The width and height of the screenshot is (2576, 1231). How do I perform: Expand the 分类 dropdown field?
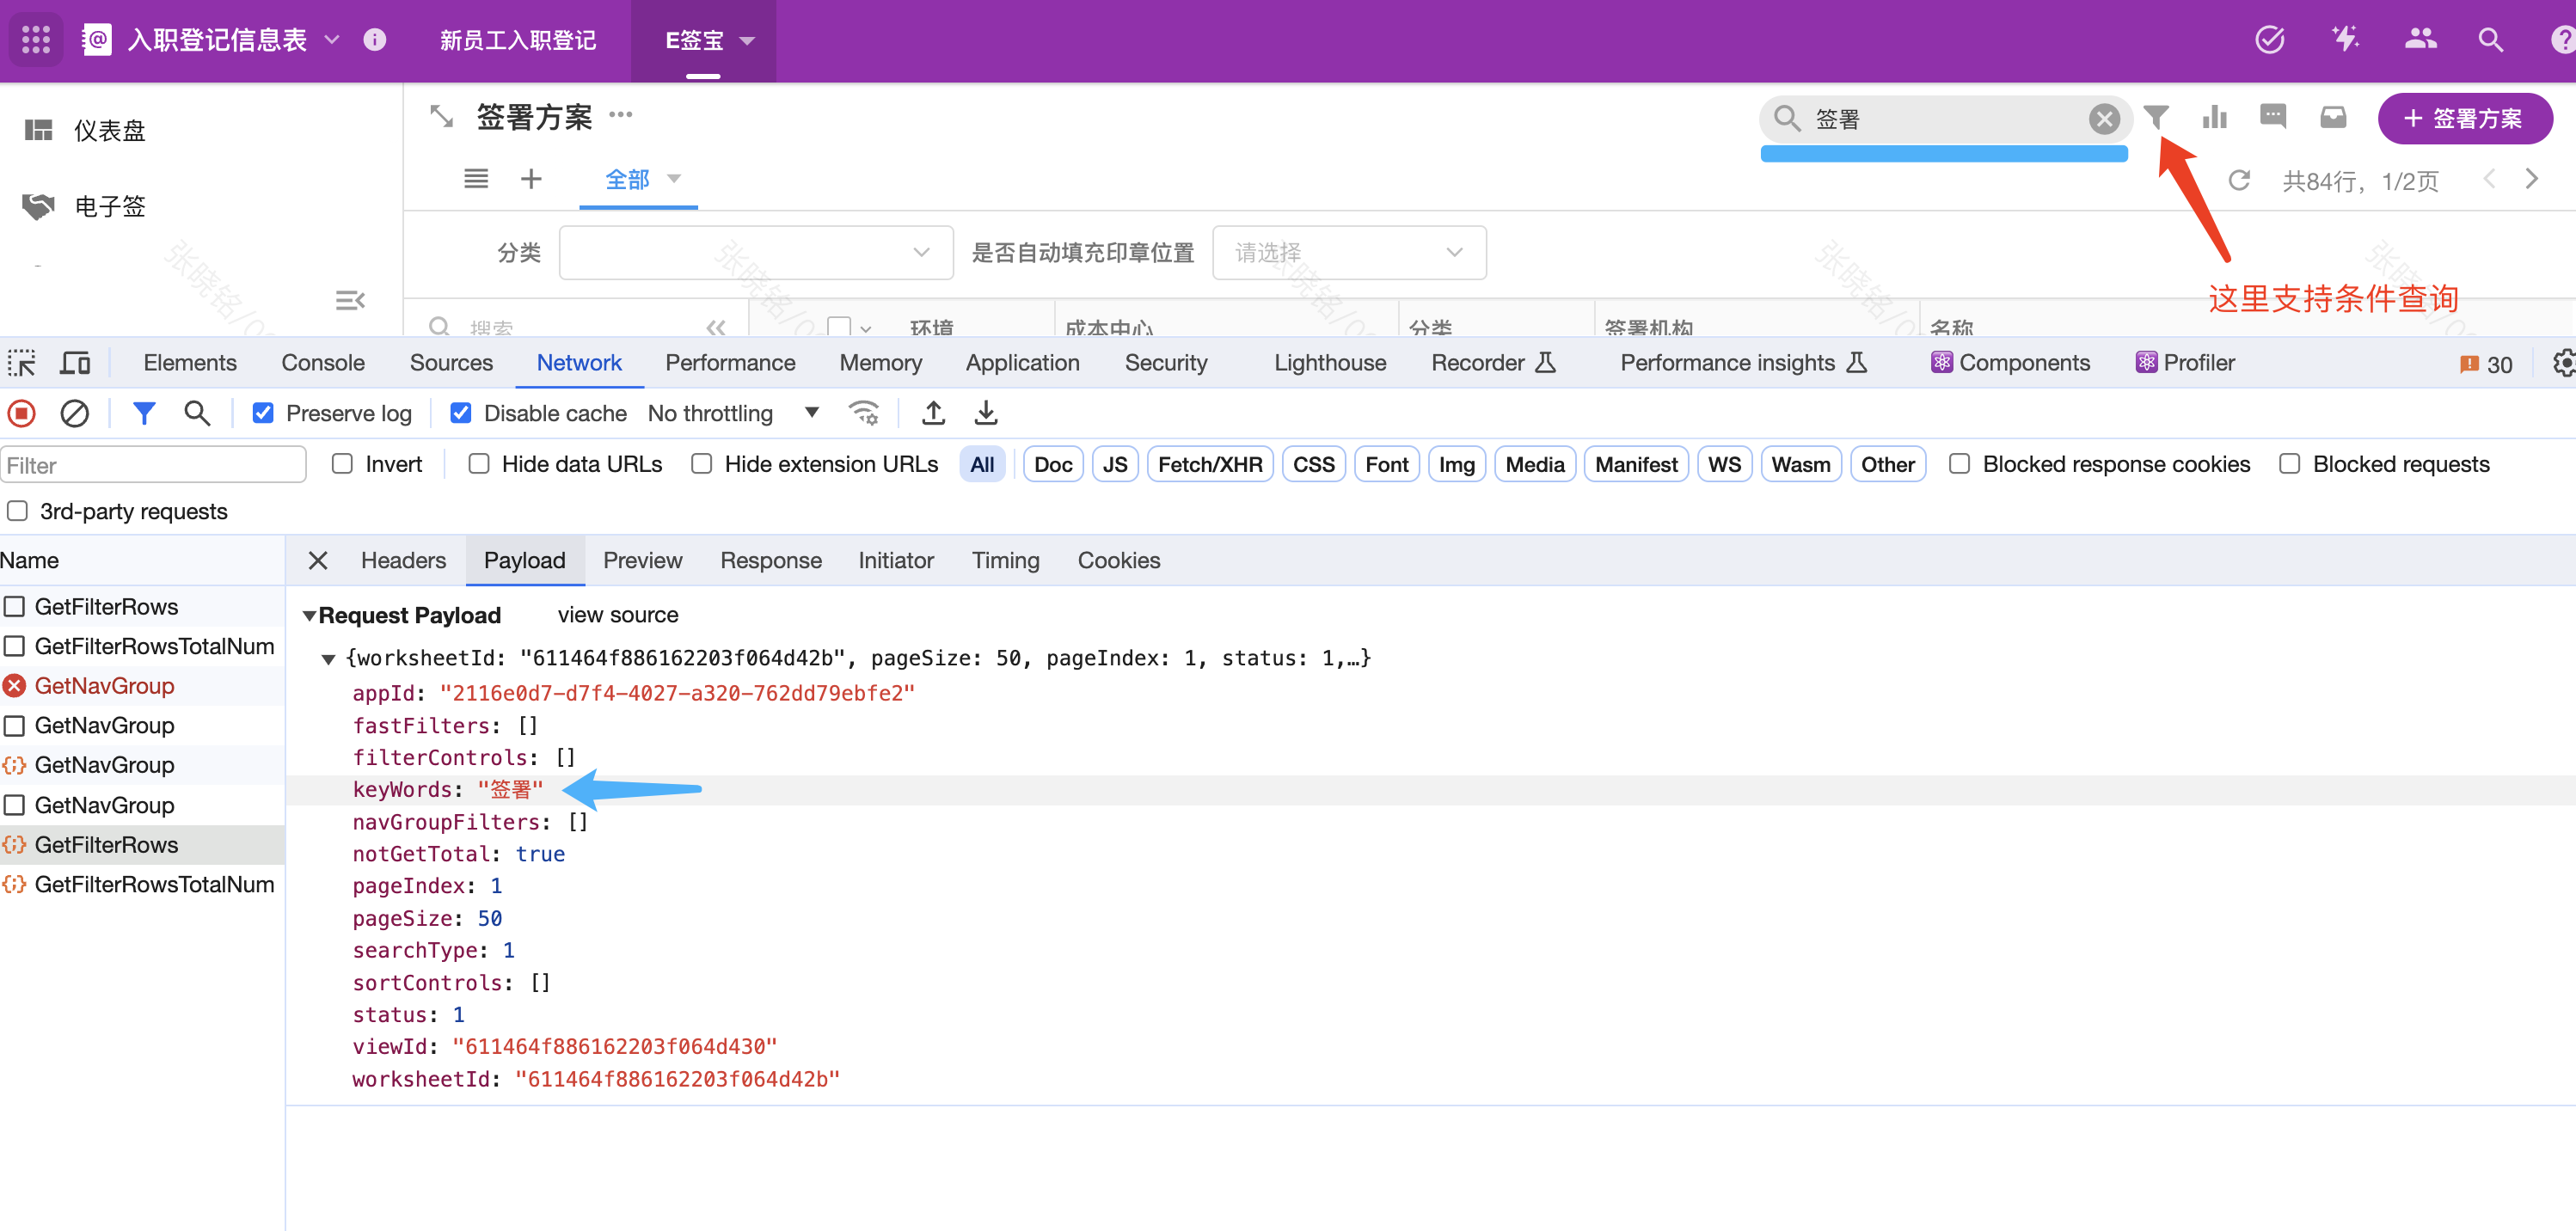point(755,252)
